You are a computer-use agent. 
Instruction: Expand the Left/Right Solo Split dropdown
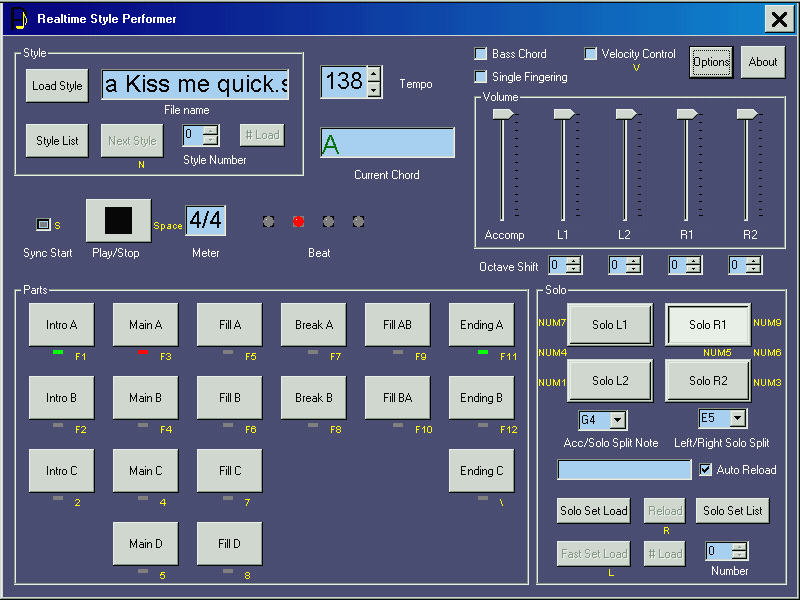pos(737,418)
